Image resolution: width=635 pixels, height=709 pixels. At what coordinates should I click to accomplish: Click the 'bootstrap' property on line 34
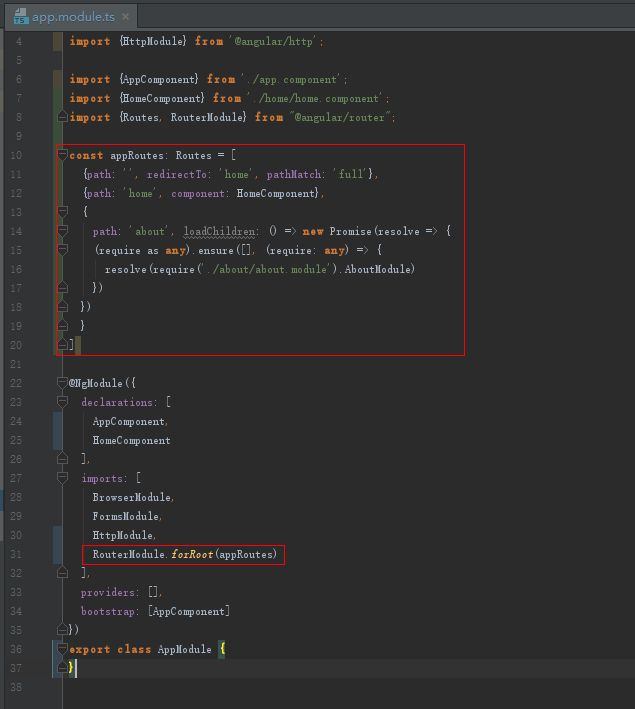[108, 611]
